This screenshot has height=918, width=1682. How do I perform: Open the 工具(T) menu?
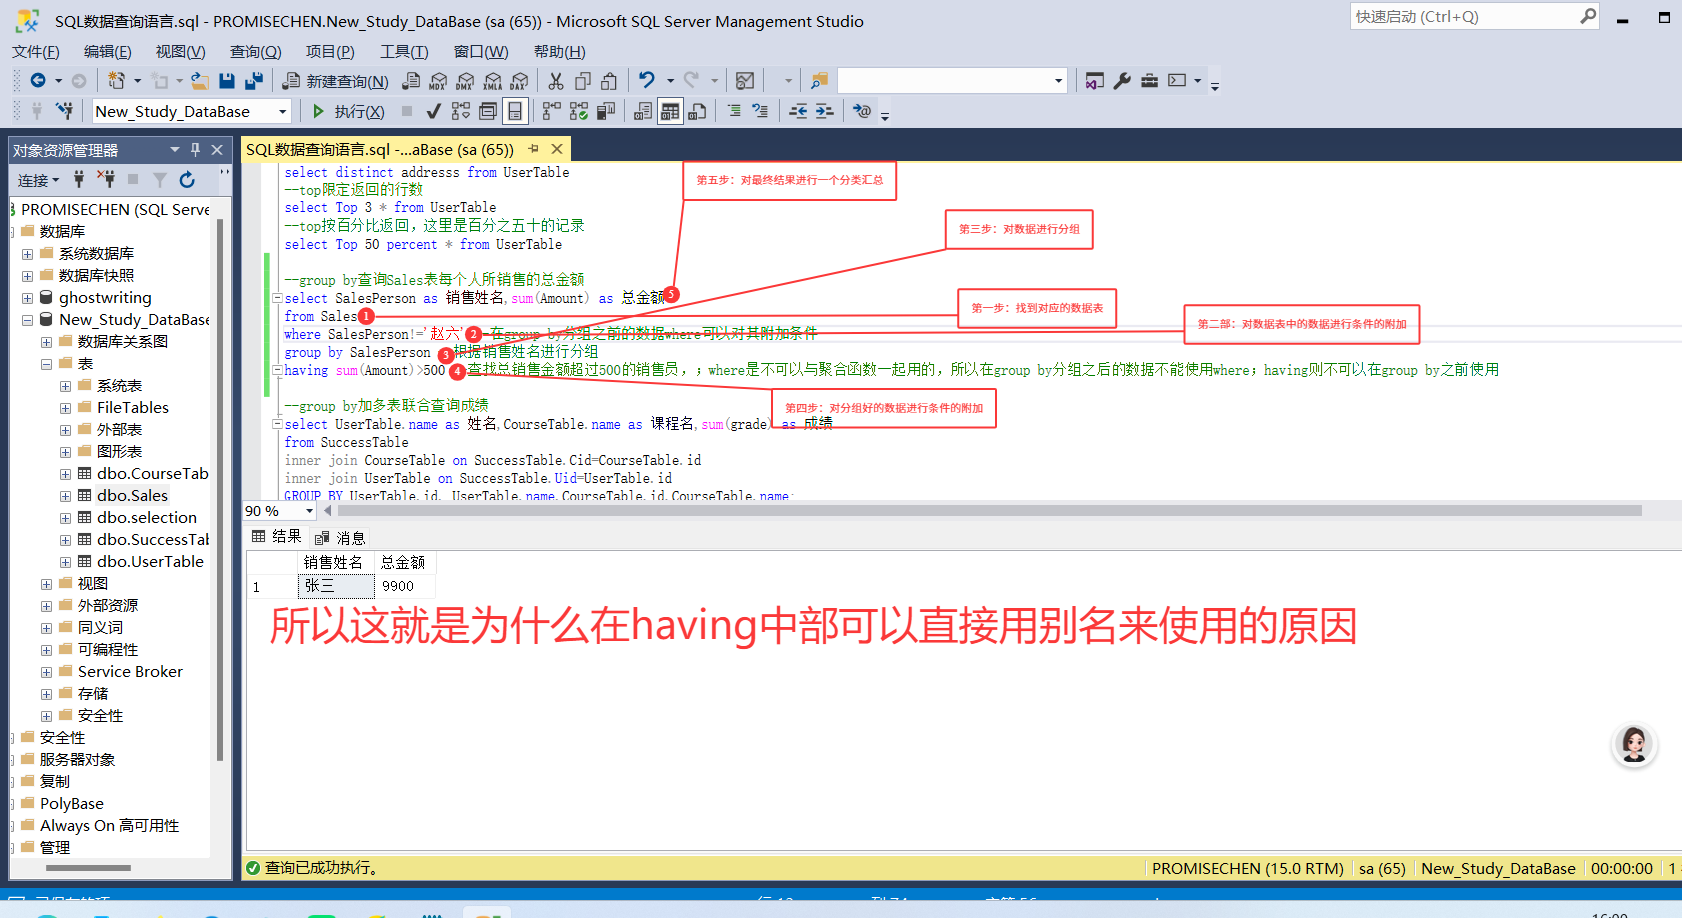pos(404,52)
